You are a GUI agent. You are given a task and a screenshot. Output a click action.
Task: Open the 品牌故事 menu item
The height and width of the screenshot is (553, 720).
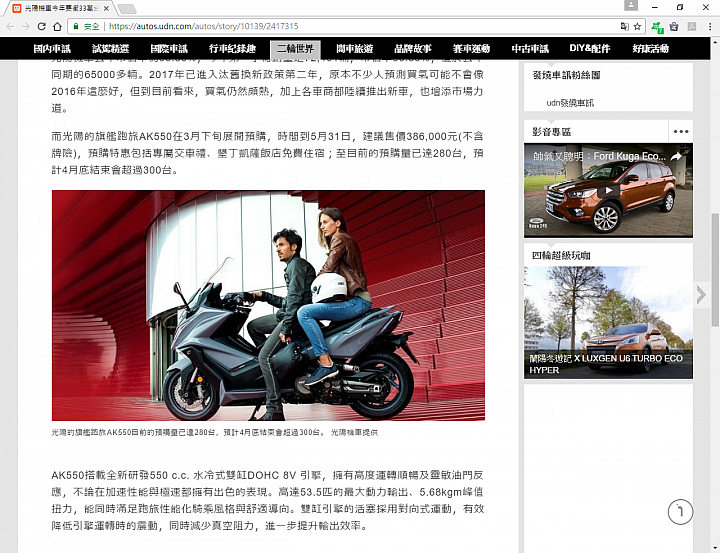click(413, 48)
